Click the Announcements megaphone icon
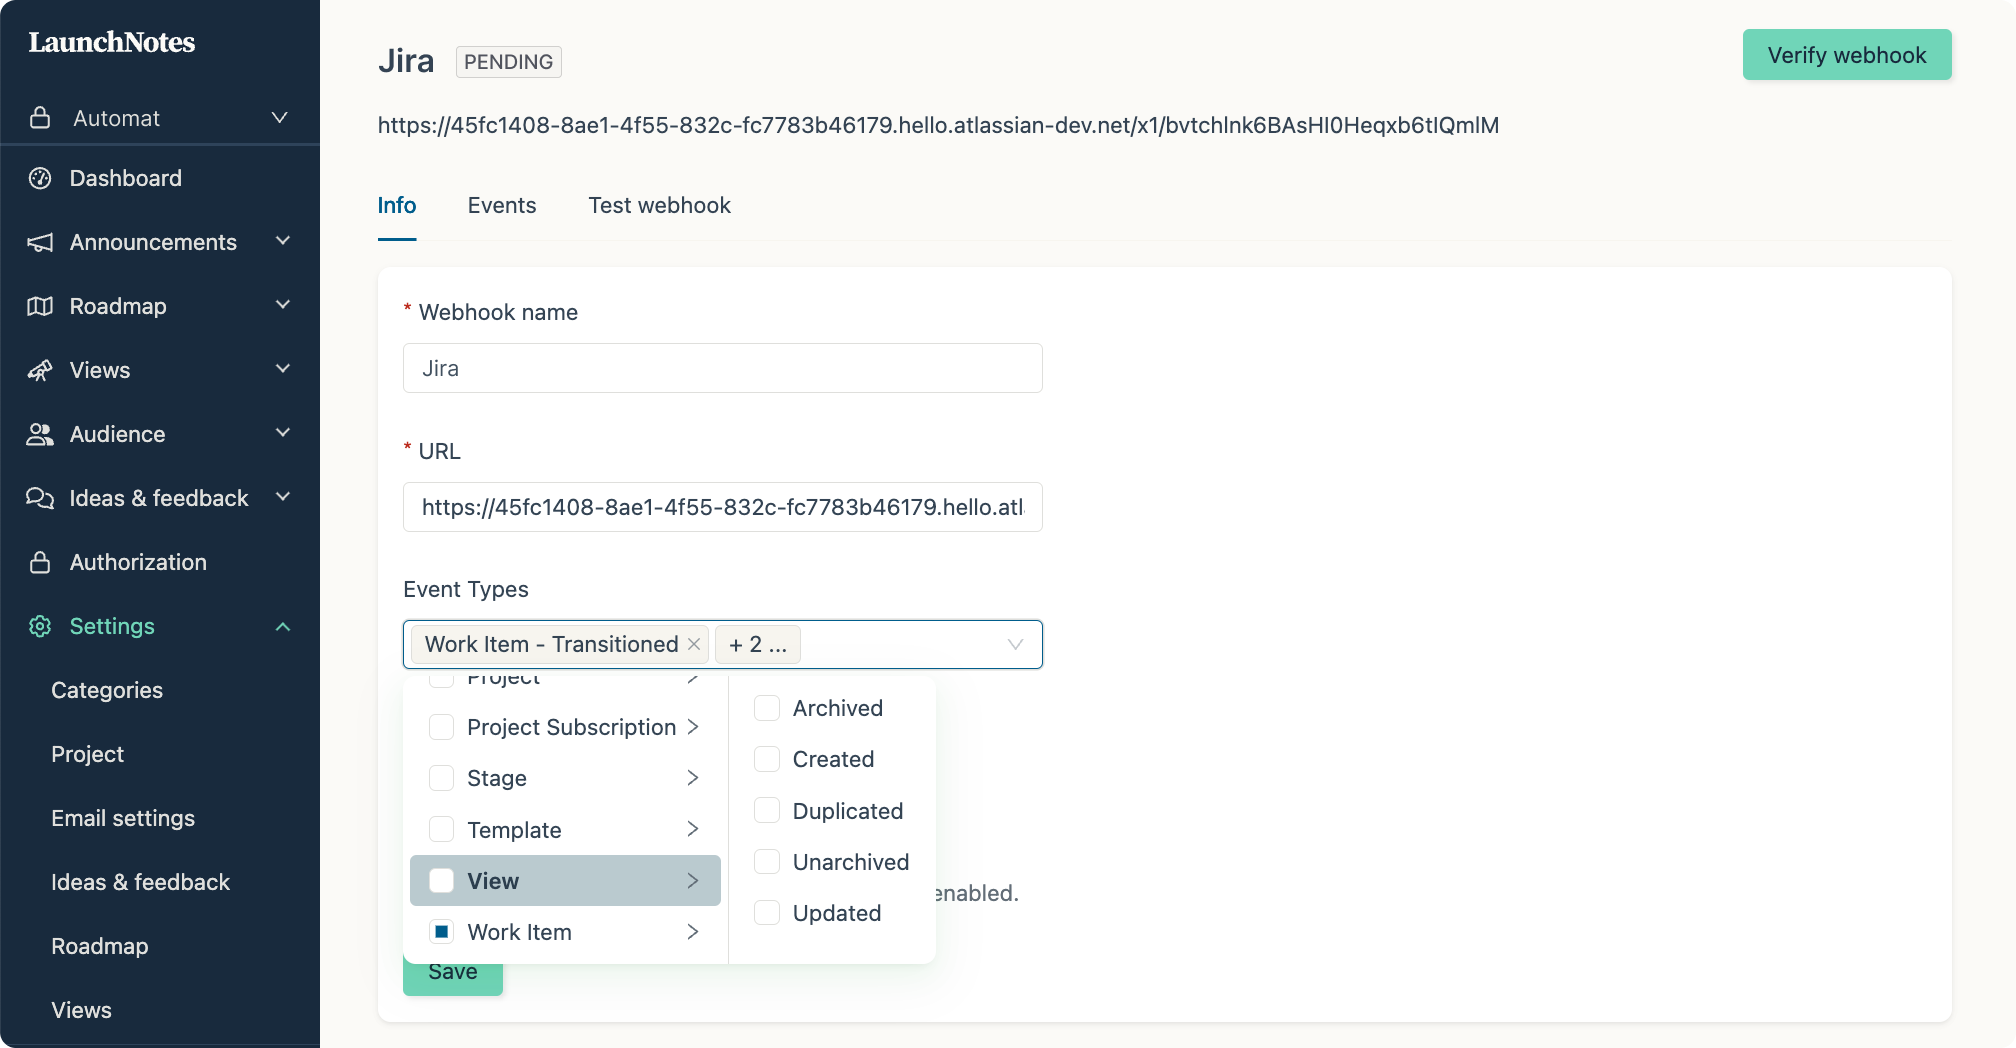Image resolution: width=2016 pixels, height=1048 pixels. [x=40, y=242]
